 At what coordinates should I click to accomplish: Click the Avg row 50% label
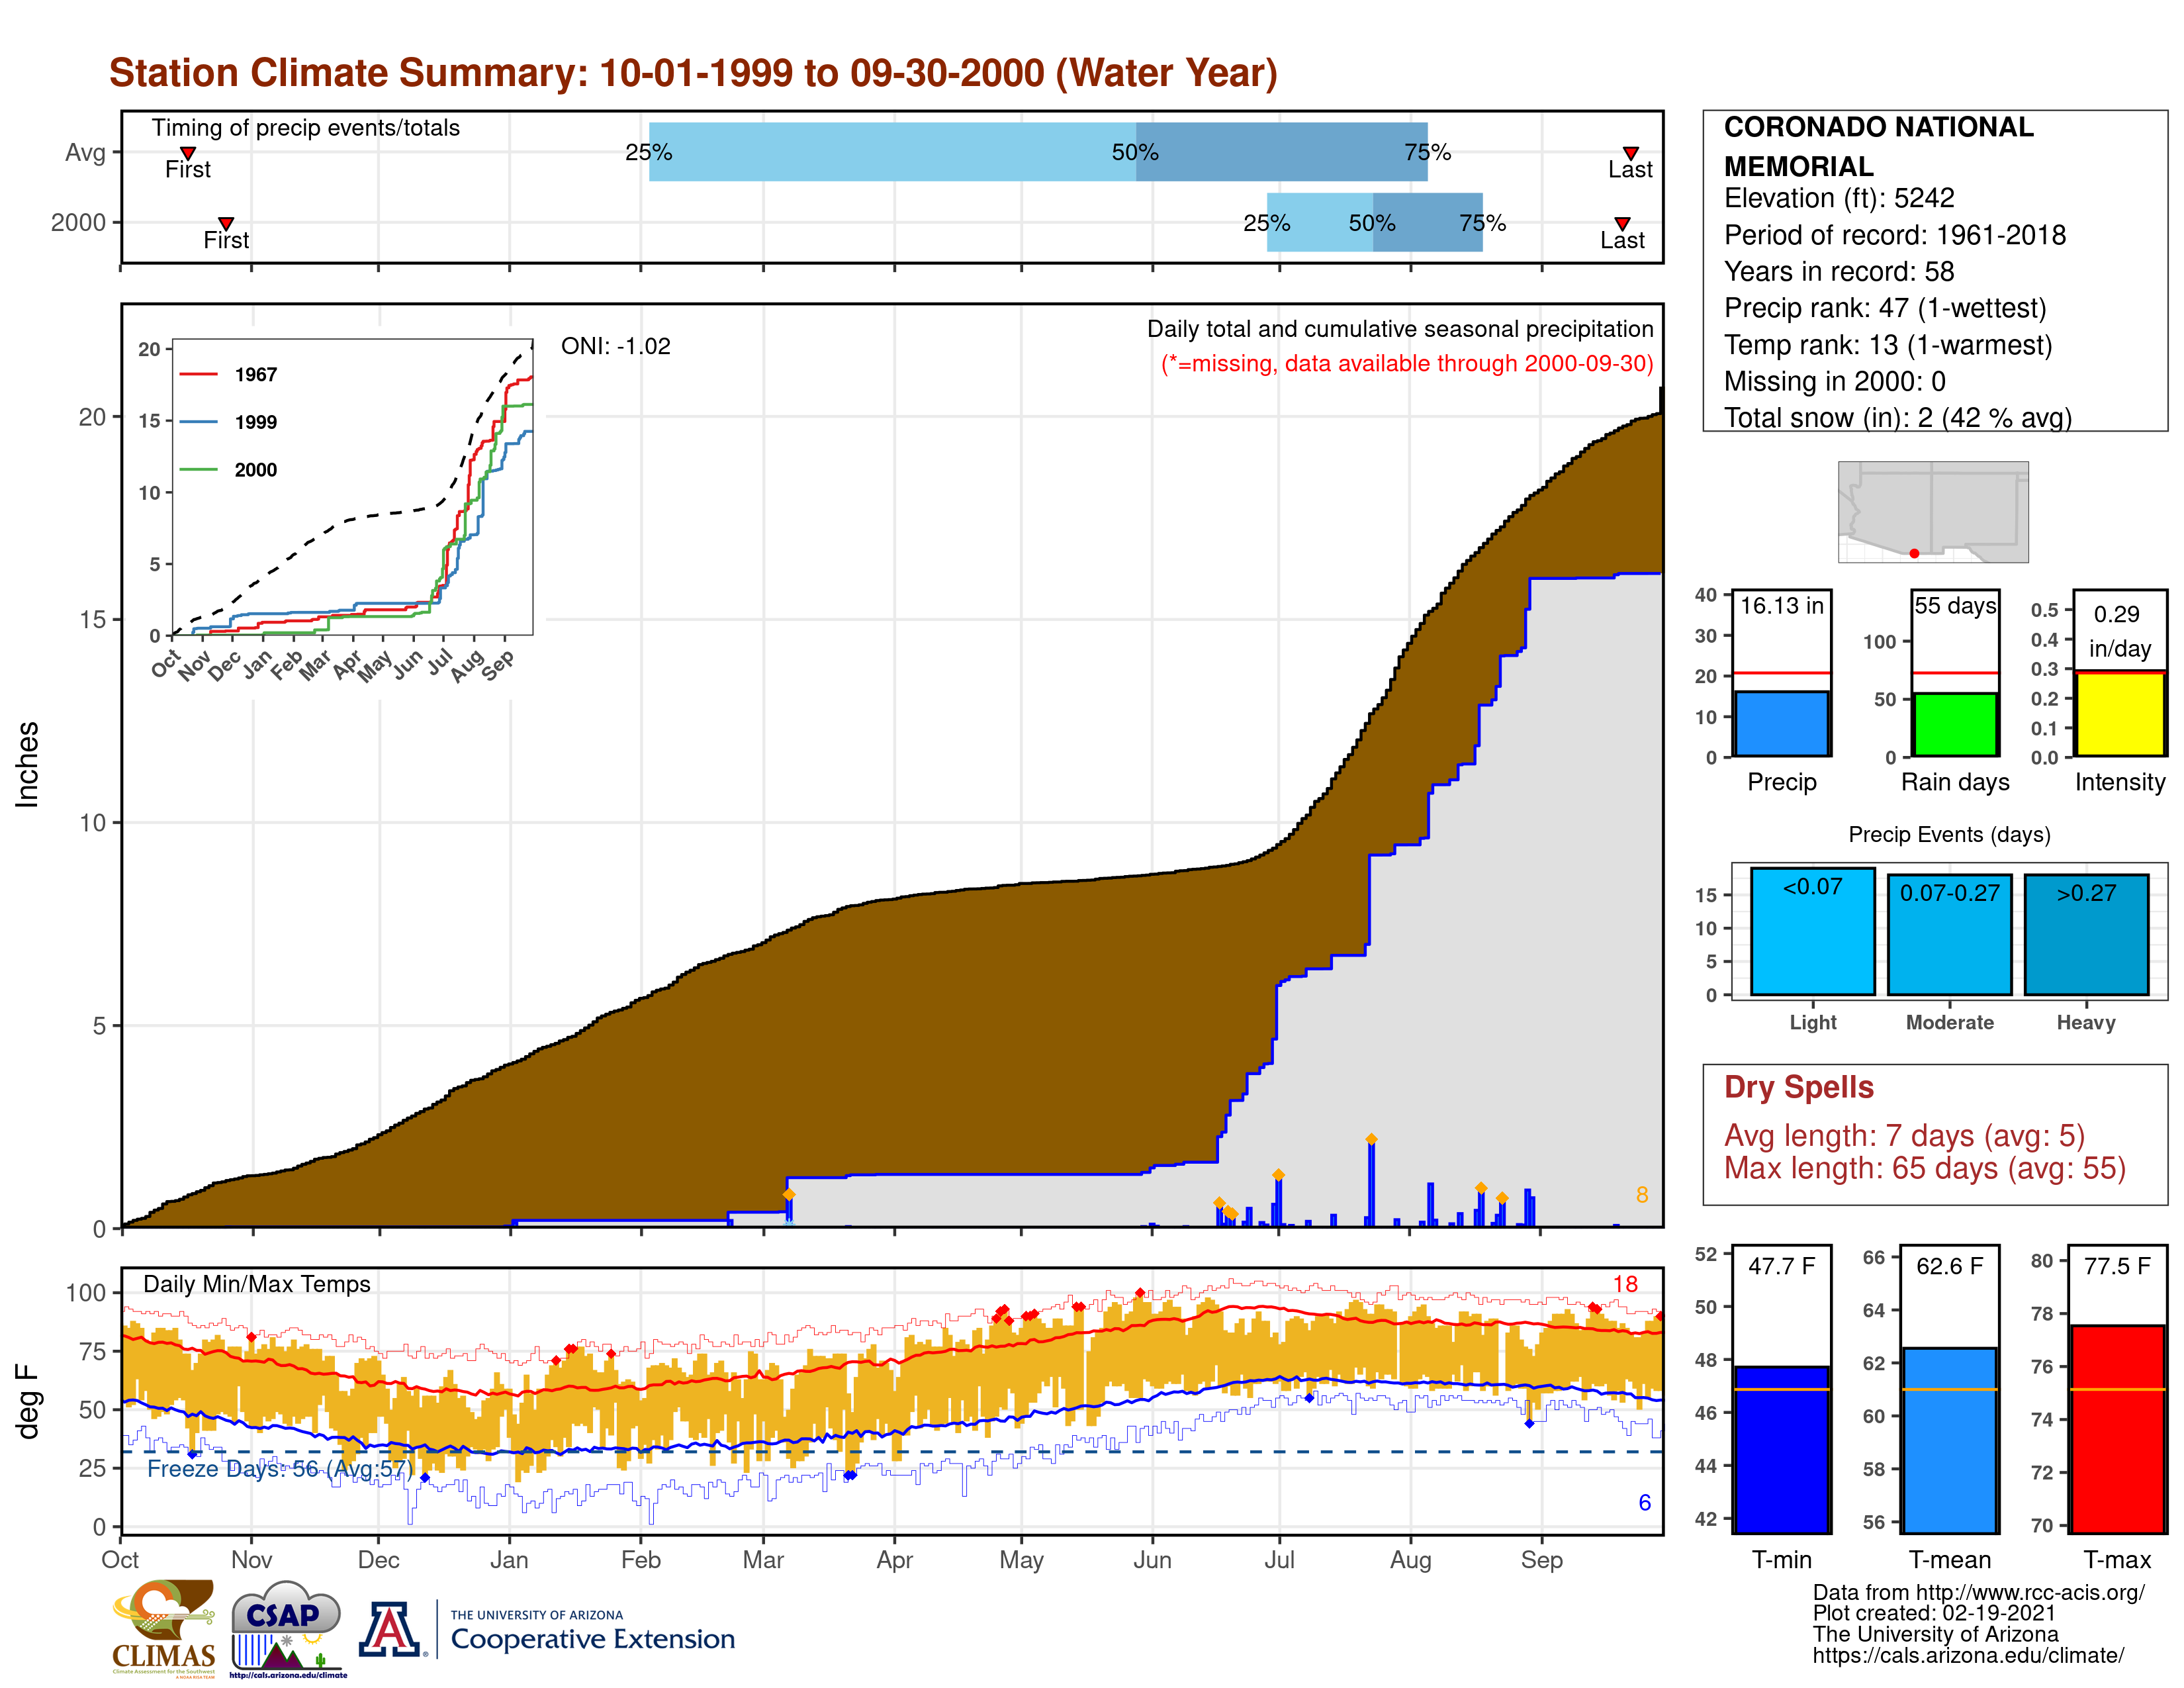(1135, 152)
